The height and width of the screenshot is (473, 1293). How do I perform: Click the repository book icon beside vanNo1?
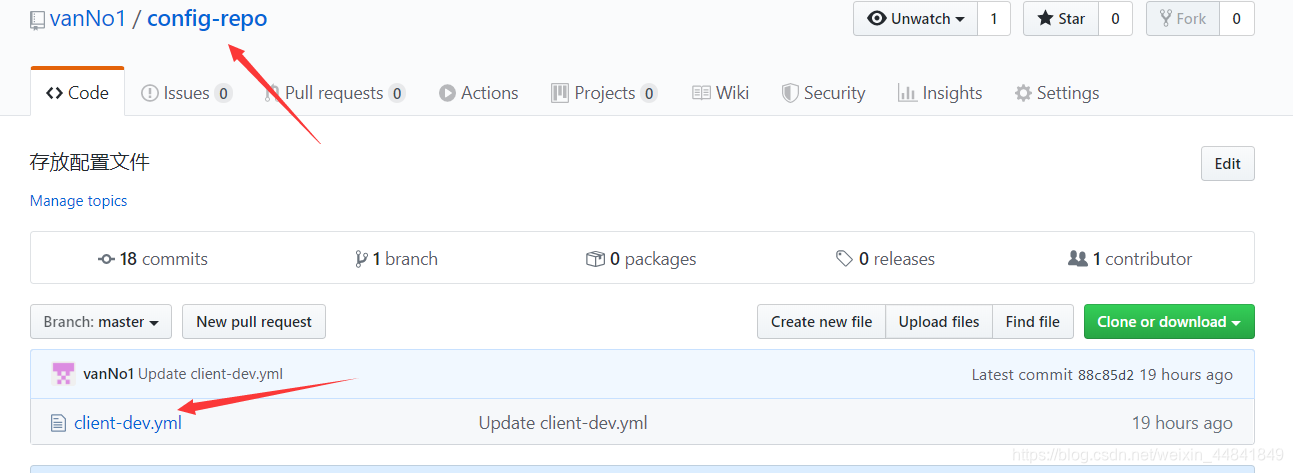point(37,19)
